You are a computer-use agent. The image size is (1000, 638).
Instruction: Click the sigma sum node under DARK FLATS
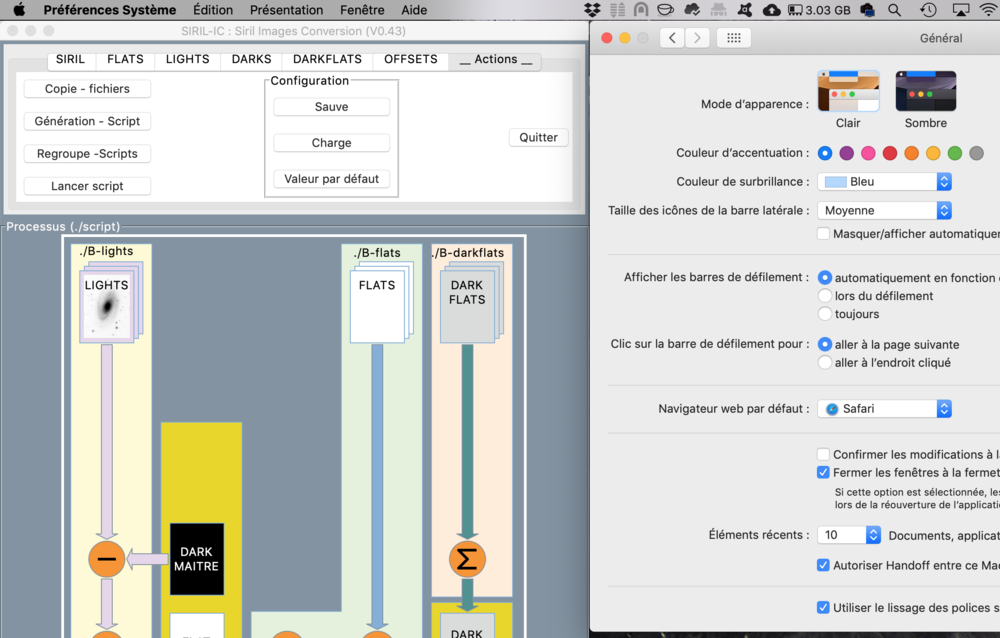[x=467, y=560]
